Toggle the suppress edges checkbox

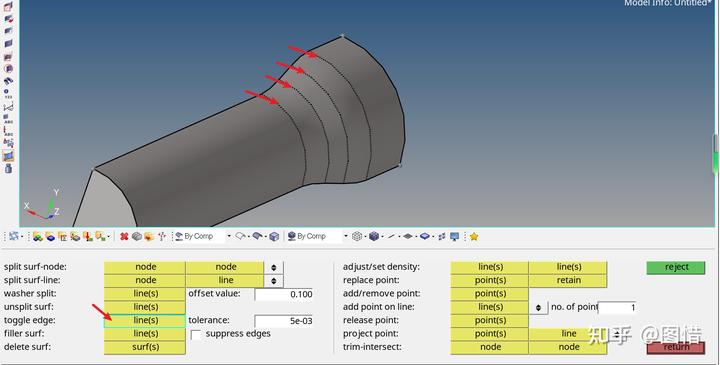[195, 335]
